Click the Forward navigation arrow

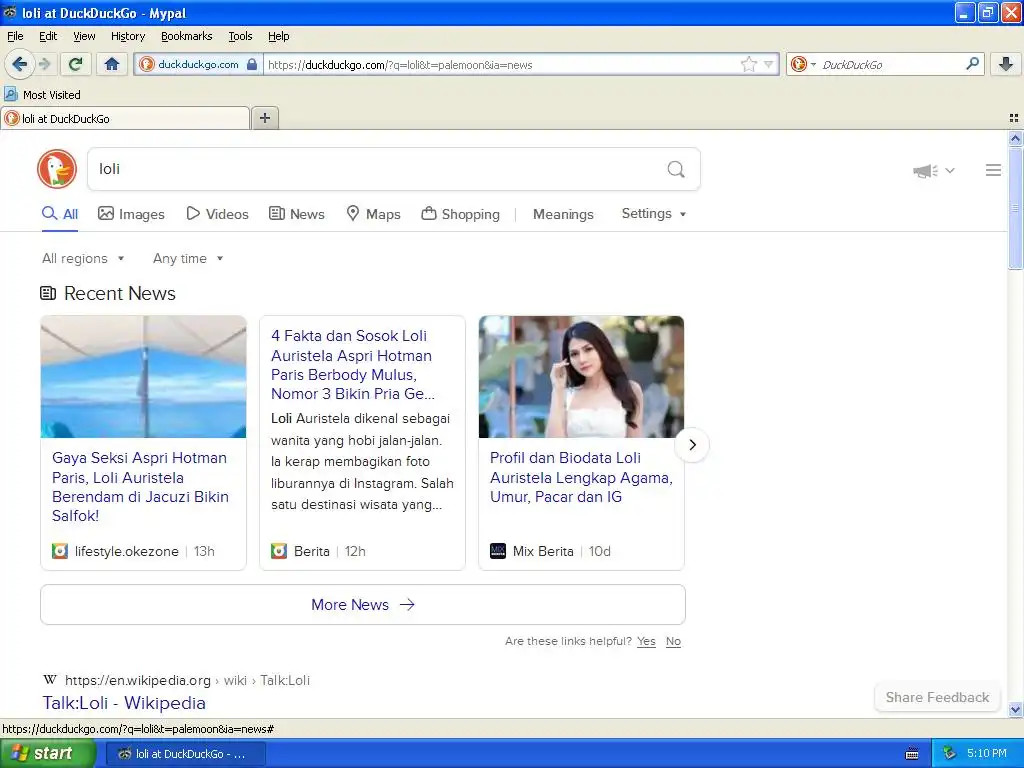pos(44,64)
